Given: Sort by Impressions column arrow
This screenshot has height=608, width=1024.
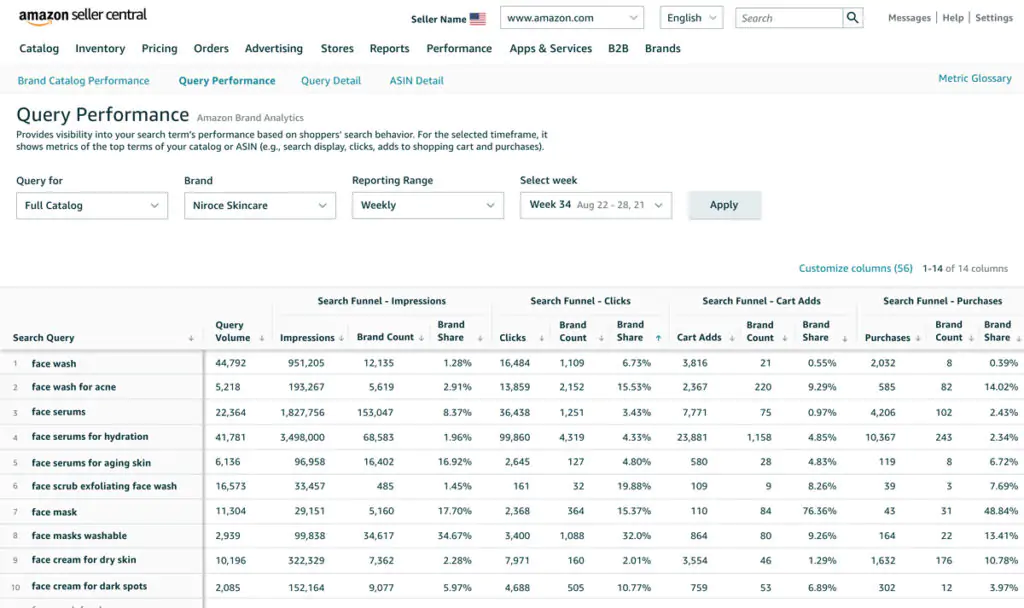Looking at the screenshot, I should click(x=341, y=338).
